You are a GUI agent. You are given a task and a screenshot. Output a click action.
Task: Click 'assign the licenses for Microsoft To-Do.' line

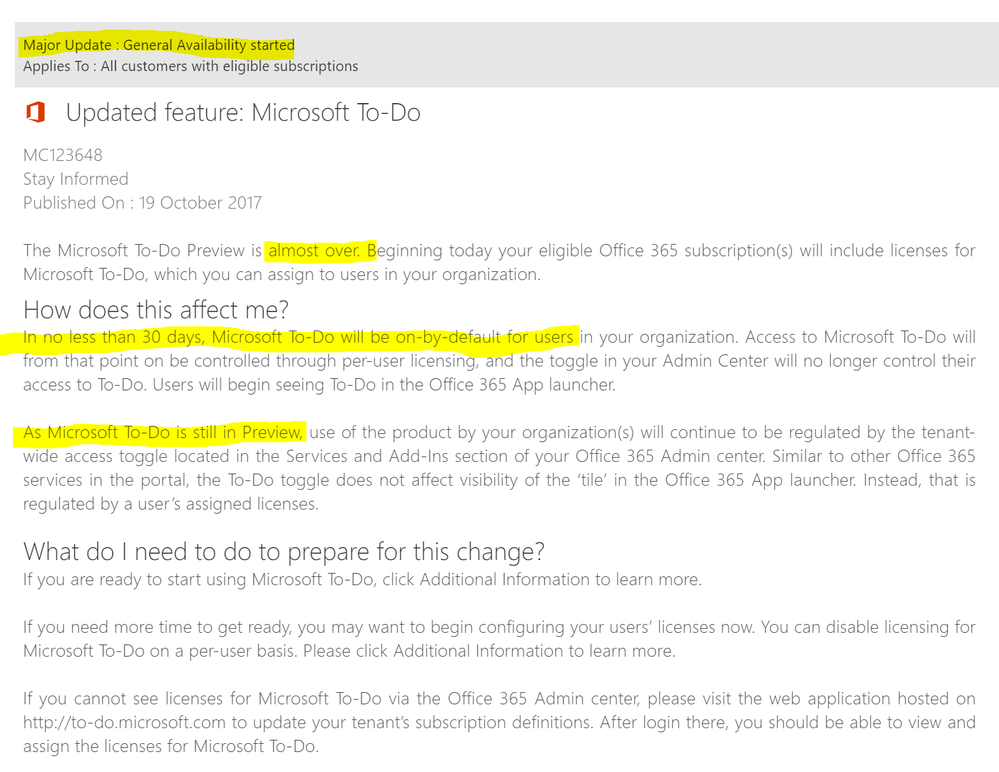pos(171,747)
